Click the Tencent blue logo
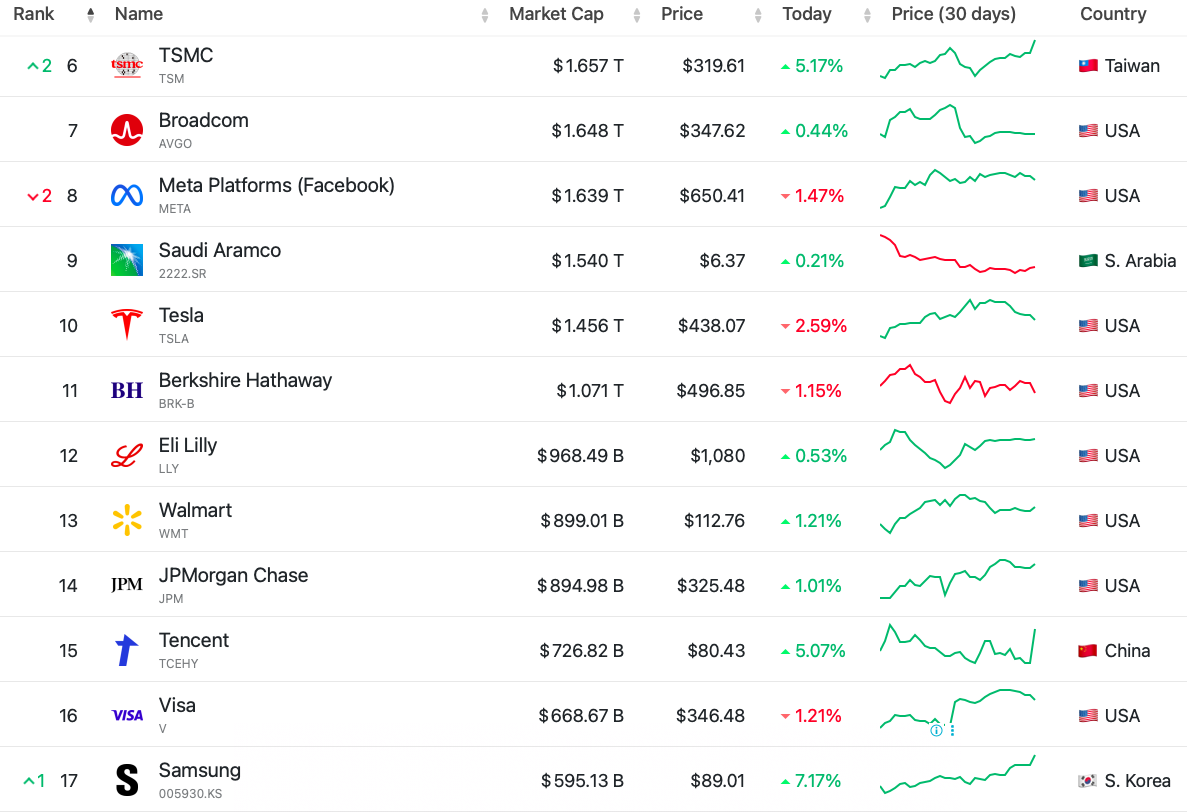The image size is (1187, 812). (x=127, y=651)
